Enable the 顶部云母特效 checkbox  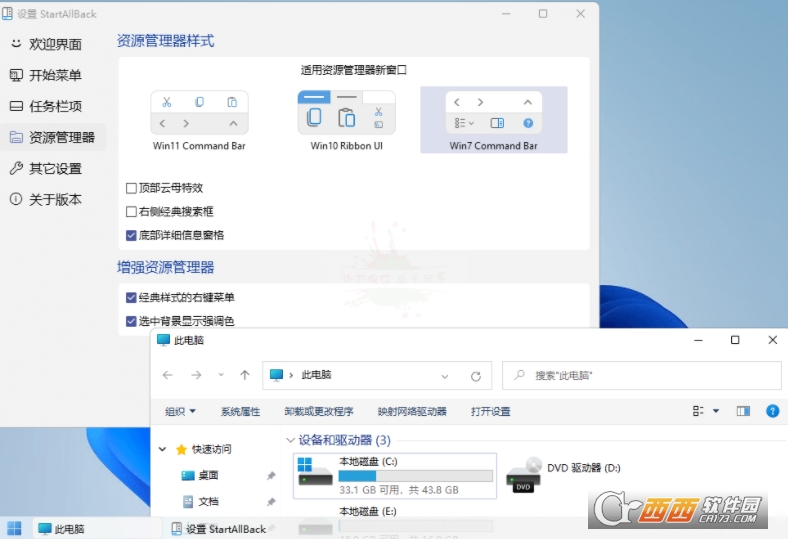click(132, 188)
